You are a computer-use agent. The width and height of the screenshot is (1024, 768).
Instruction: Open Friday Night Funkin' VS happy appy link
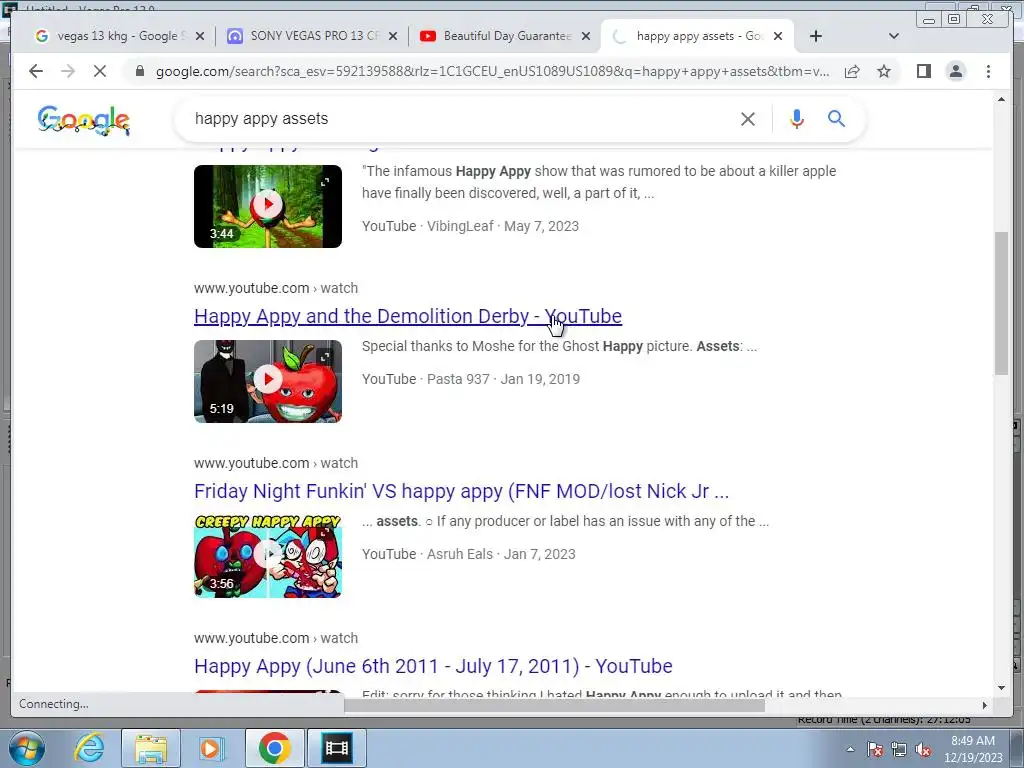point(461,491)
